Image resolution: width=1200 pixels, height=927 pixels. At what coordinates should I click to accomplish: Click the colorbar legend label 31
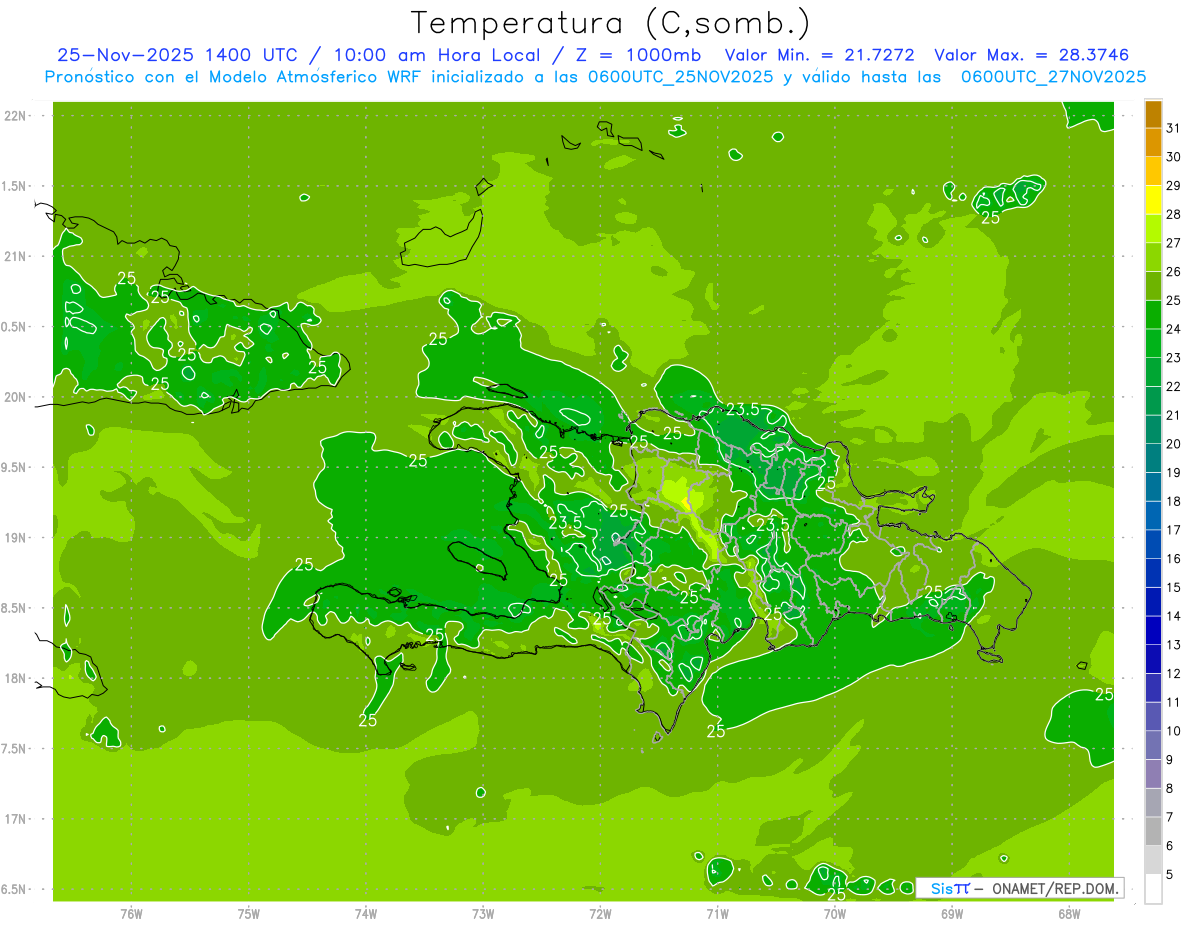click(x=1173, y=128)
